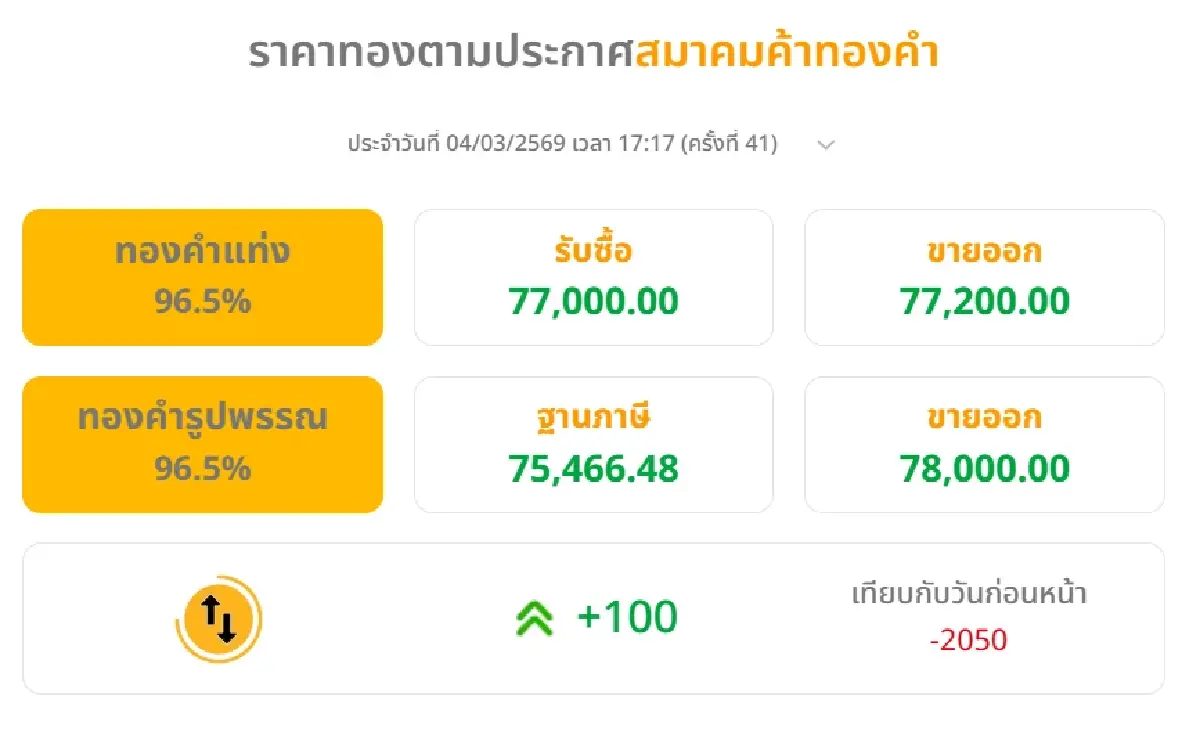Click the green upward price change indicator
Screen dimensions: 1200x732
coord(536,617)
